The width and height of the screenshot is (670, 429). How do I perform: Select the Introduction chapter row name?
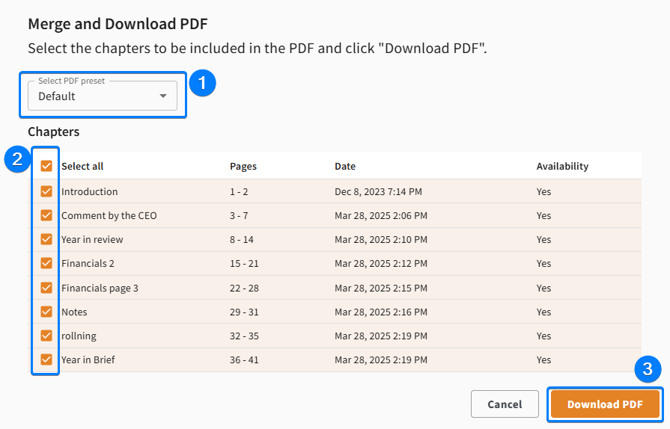(x=89, y=191)
